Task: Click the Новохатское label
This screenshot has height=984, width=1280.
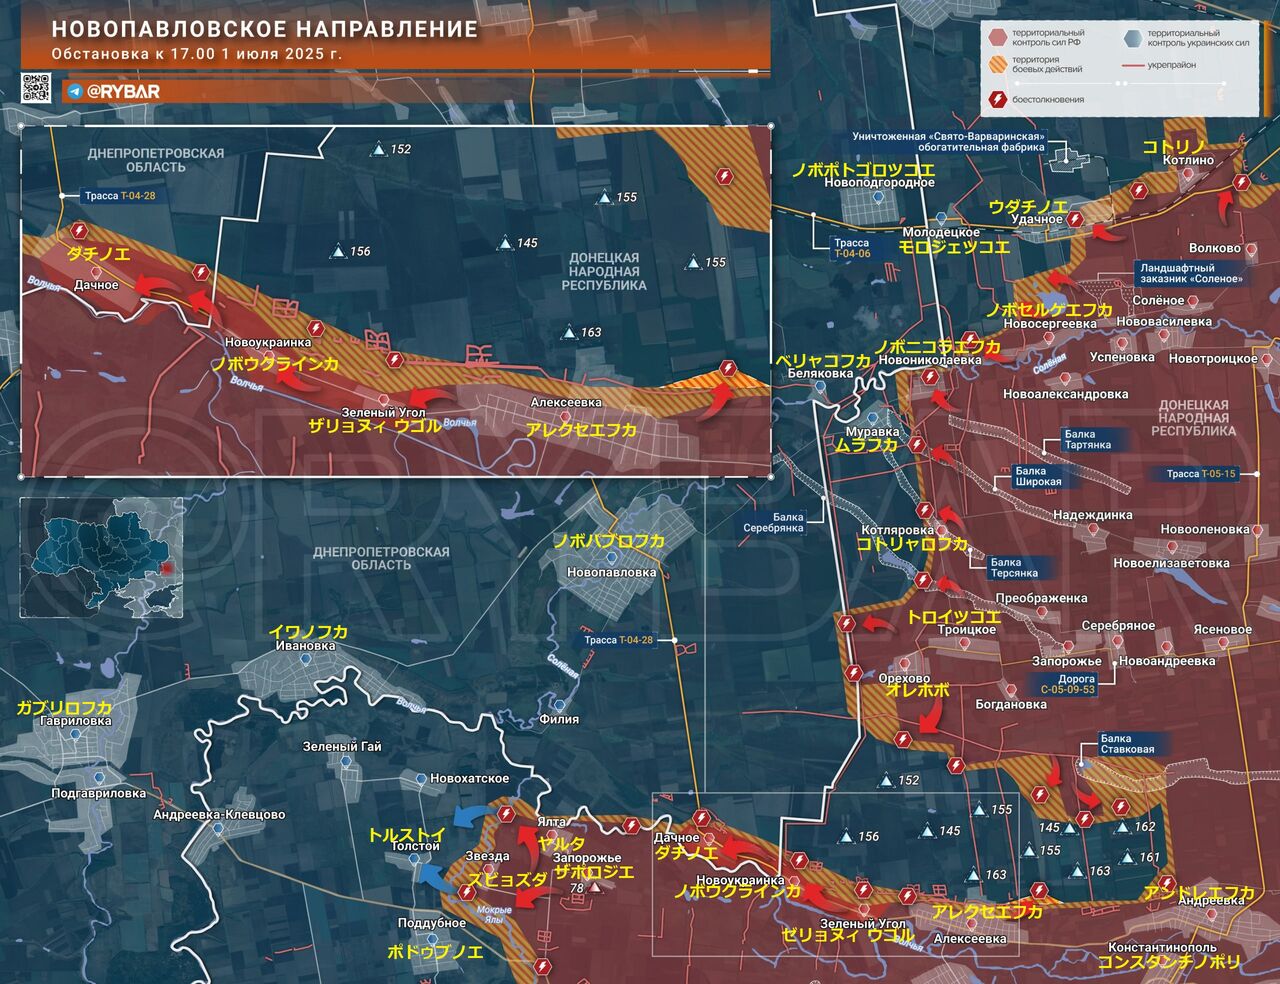Action: (470, 778)
